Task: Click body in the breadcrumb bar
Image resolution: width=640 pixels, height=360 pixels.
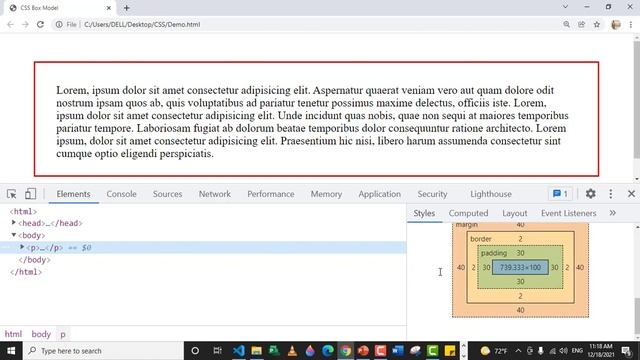Action: [x=41, y=334]
